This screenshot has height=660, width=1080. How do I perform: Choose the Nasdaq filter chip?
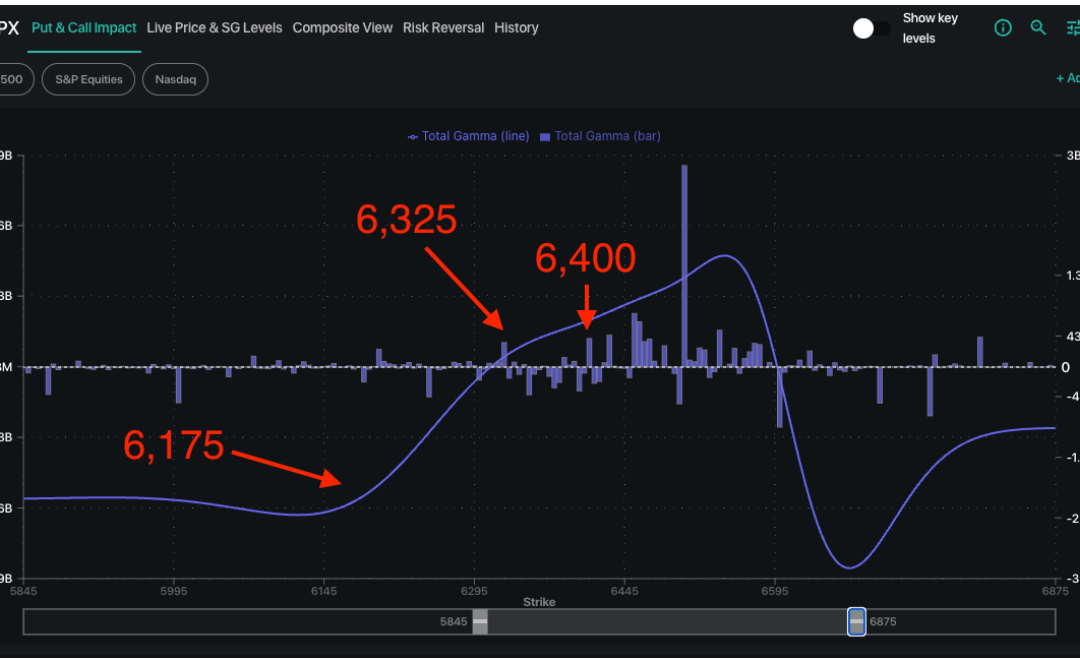pyautogui.click(x=175, y=79)
